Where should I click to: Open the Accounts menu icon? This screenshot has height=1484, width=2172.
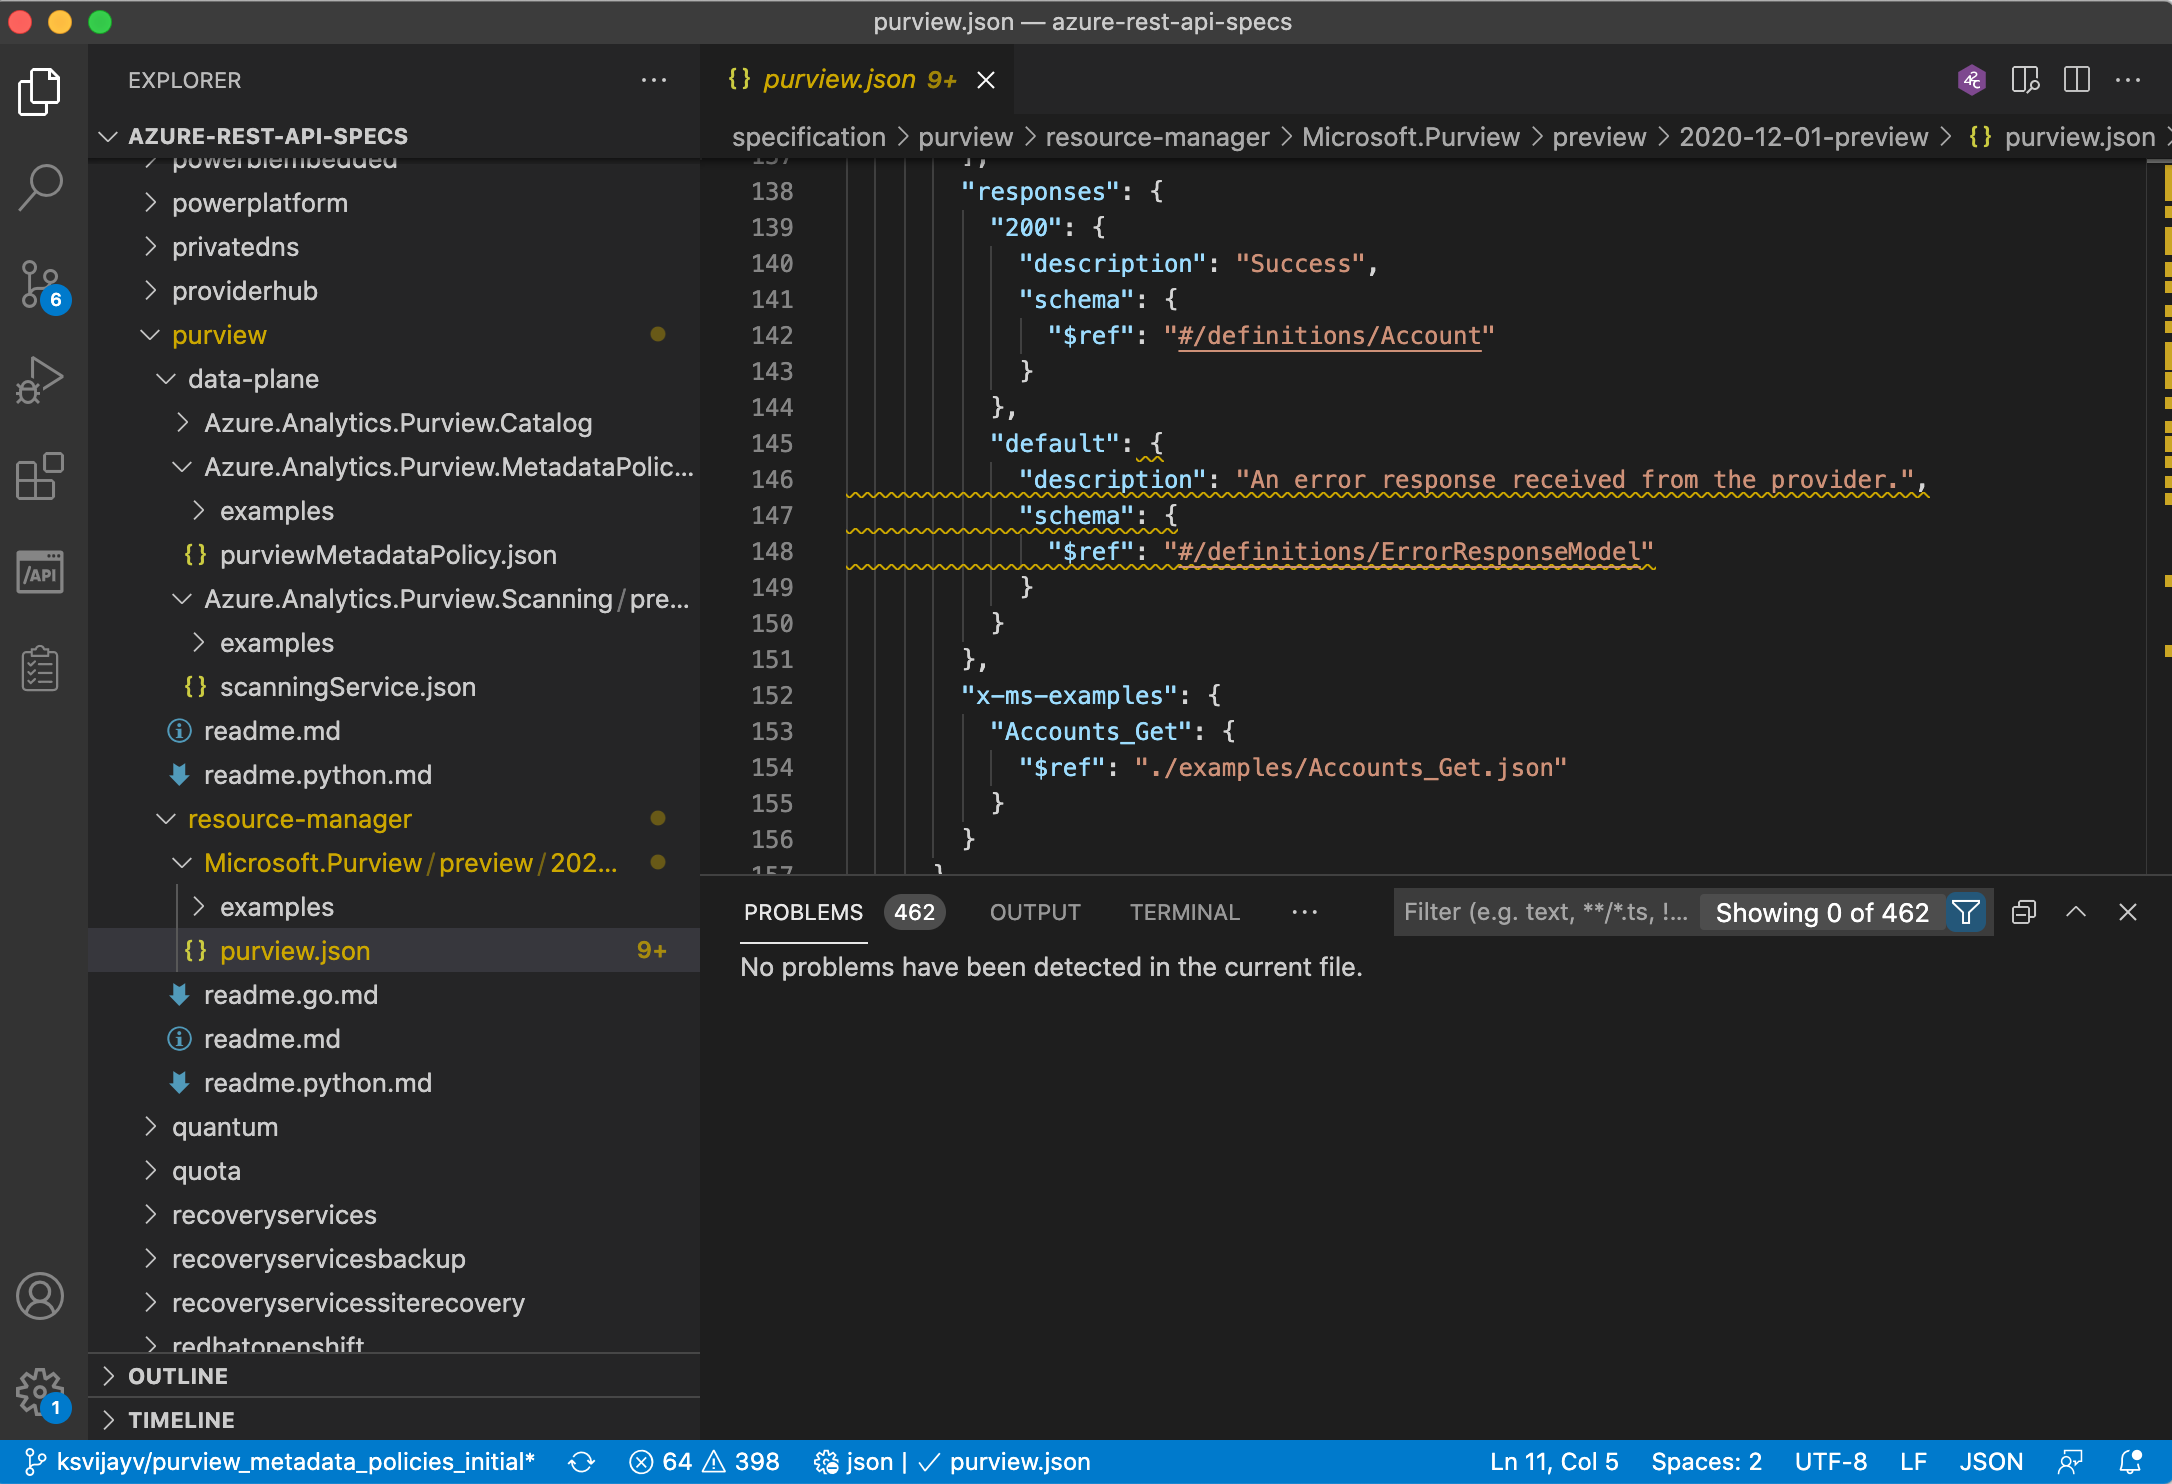[x=40, y=1296]
